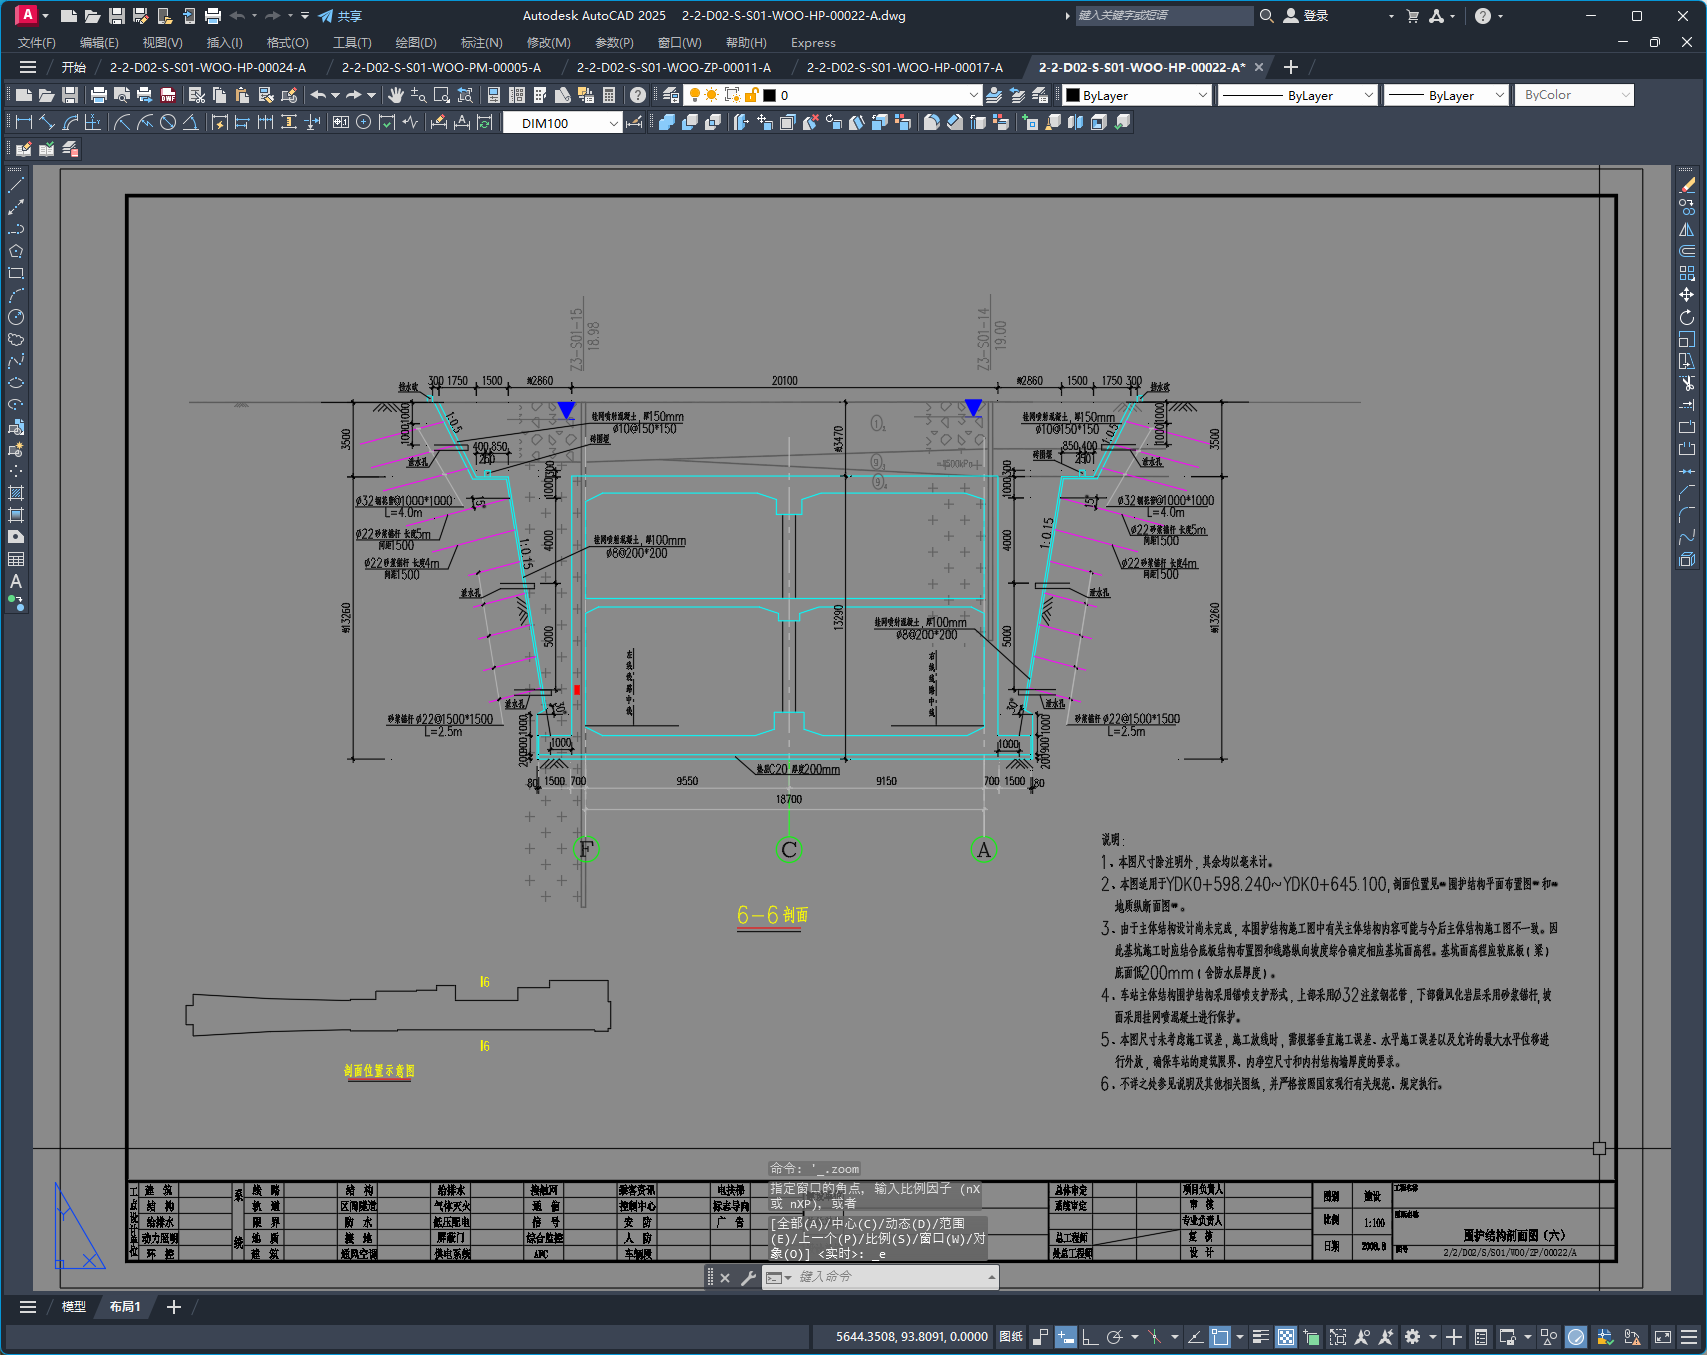
Task: Switch to the 模型 model tab
Action: click(73, 1307)
